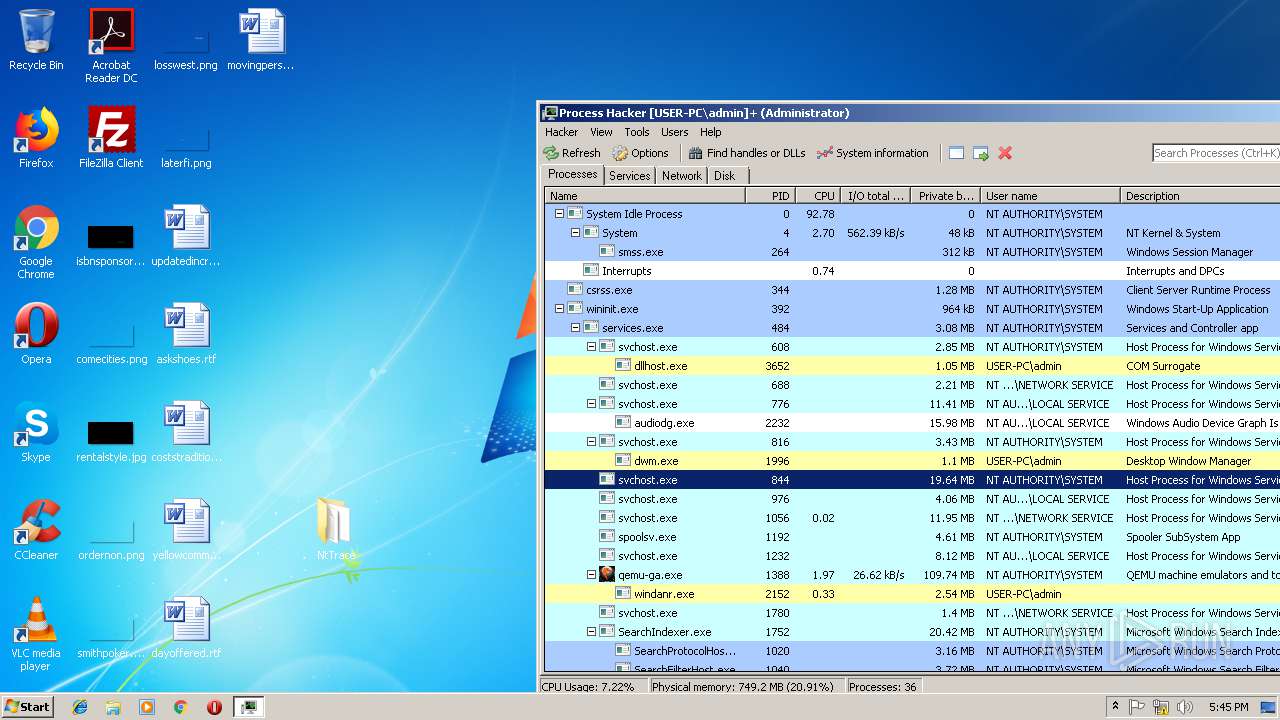Click the red X terminate toolbar icon
Image resolution: width=1280 pixels, height=720 pixels.
tap(1005, 153)
